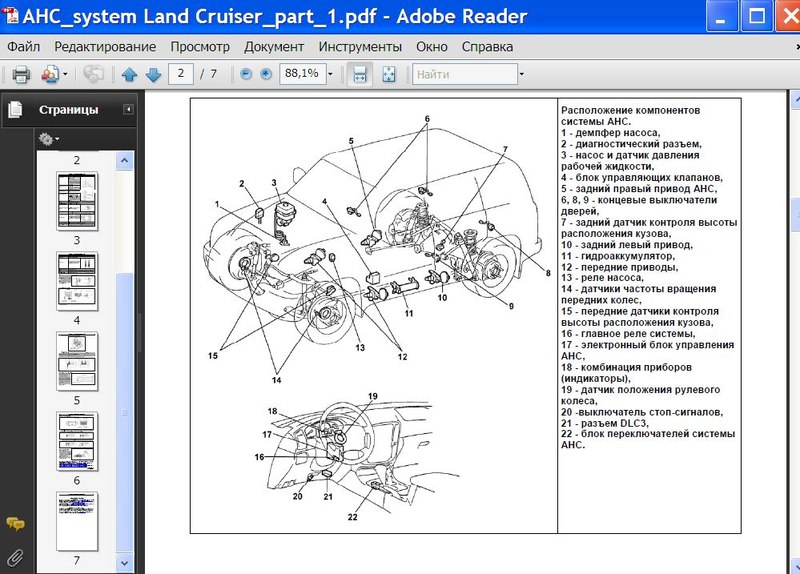Click legend line '13 - реле насоса,'
The width and height of the screenshot is (800, 574).
pyautogui.click(x=603, y=278)
